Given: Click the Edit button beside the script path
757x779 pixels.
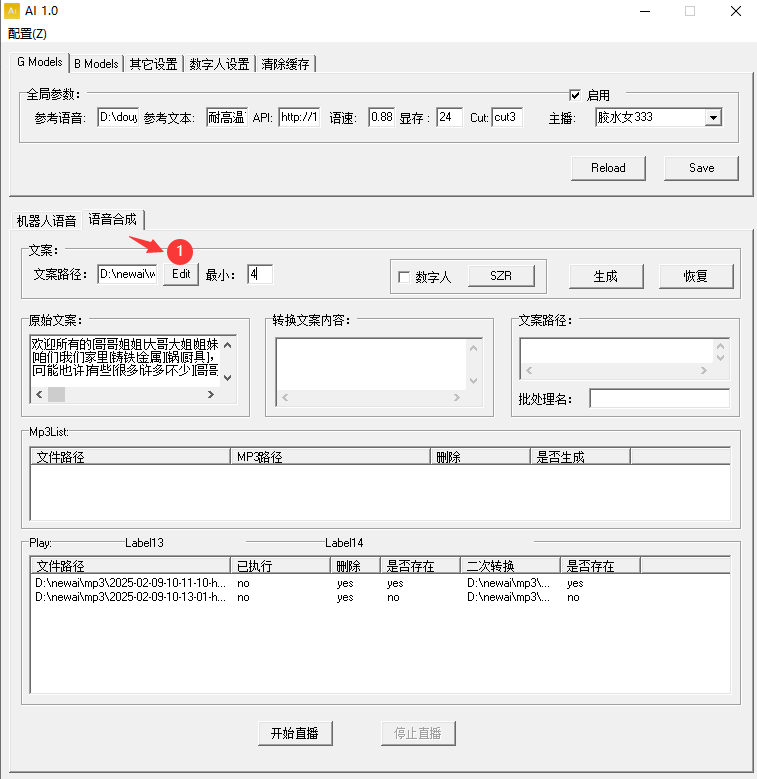Looking at the screenshot, I should click(x=180, y=275).
